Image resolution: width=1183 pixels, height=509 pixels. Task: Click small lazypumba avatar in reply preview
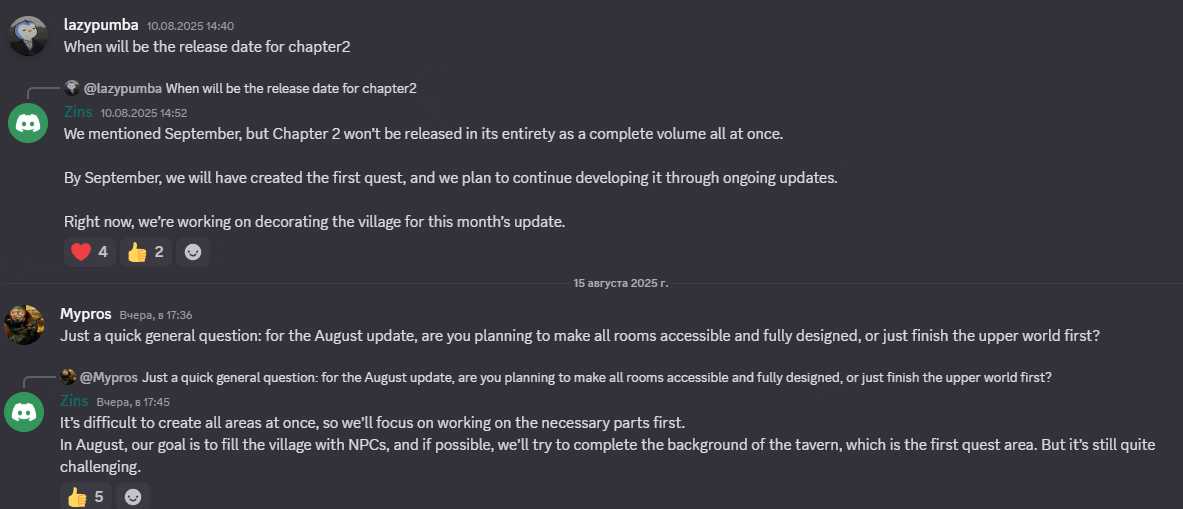[72, 88]
